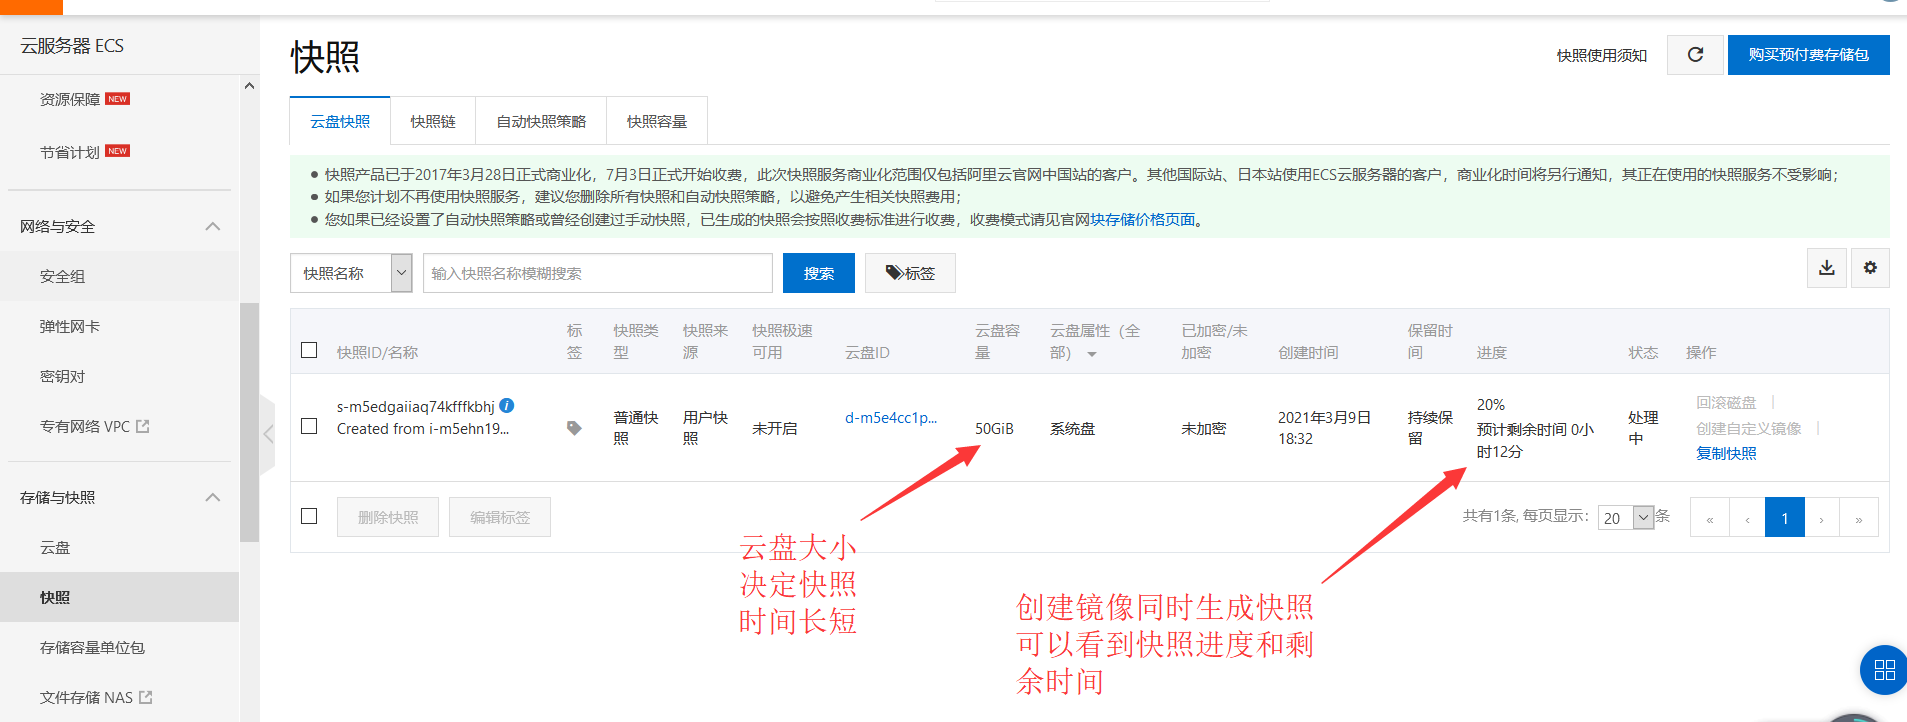Select 快照 in the sidebar
The image size is (1907, 722).
(x=55, y=597)
